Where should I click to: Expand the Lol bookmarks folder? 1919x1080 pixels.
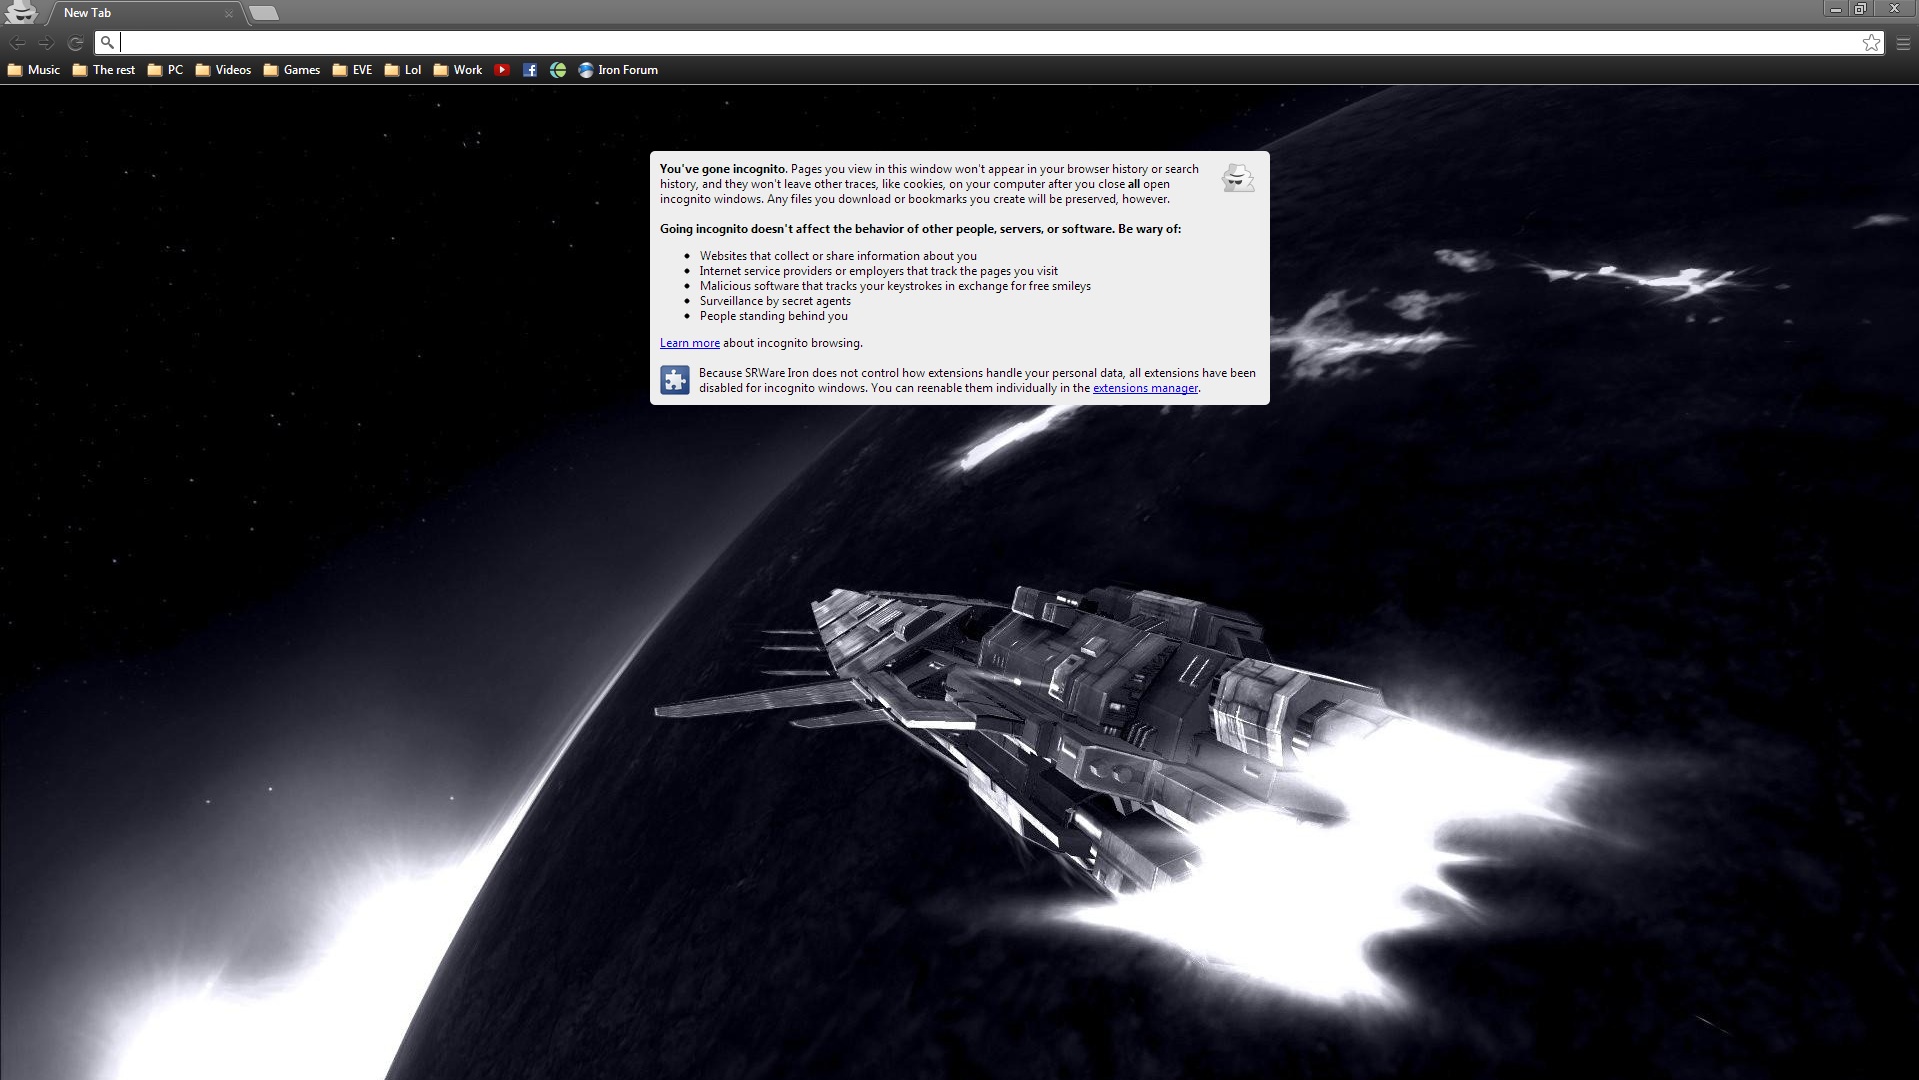pos(403,70)
